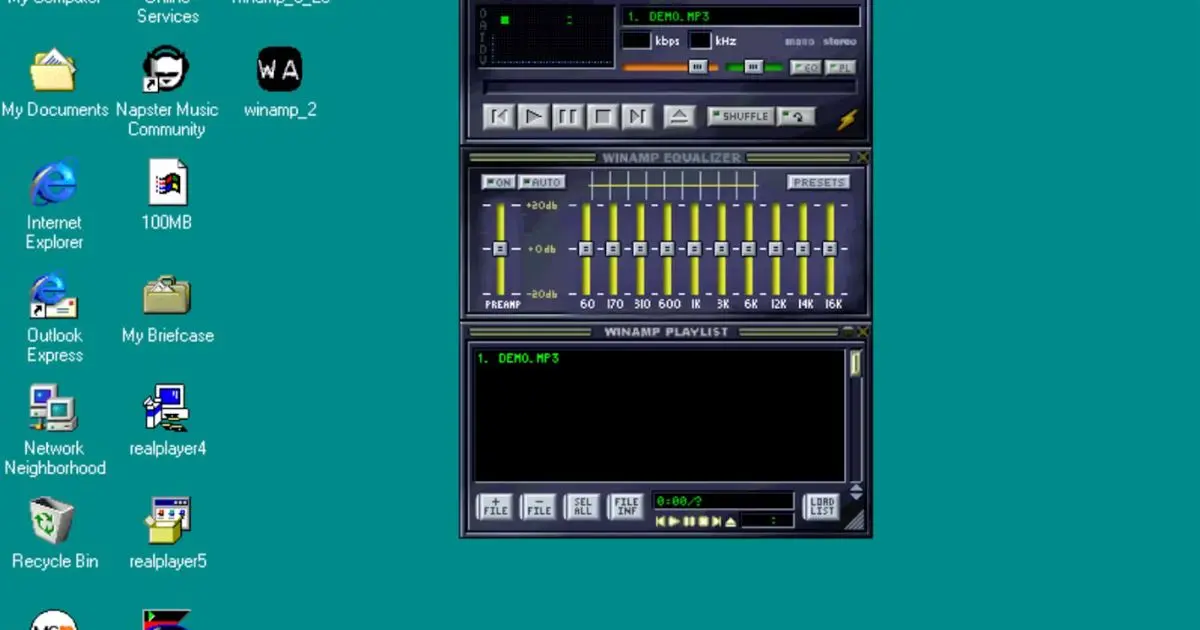This screenshot has width=1200, height=630.
Task: Select the 100MB file icon
Action: [167, 197]
